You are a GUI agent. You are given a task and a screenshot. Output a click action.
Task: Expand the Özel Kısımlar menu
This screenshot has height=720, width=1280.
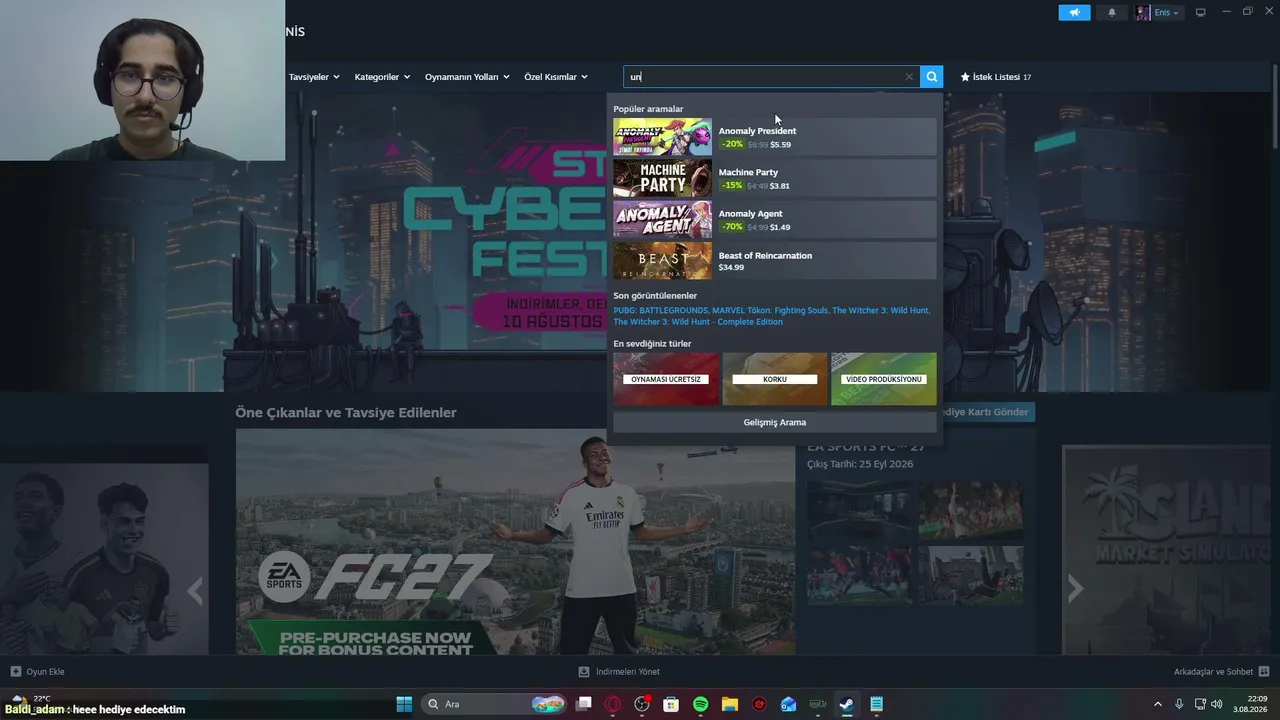[556, 77]
